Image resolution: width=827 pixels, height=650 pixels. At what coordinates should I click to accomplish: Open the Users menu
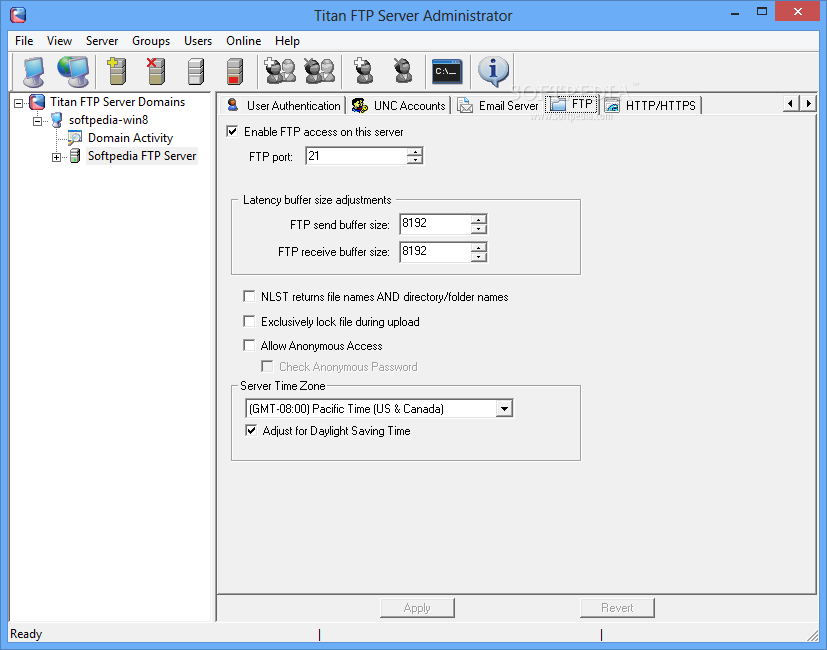coord(198,41)
